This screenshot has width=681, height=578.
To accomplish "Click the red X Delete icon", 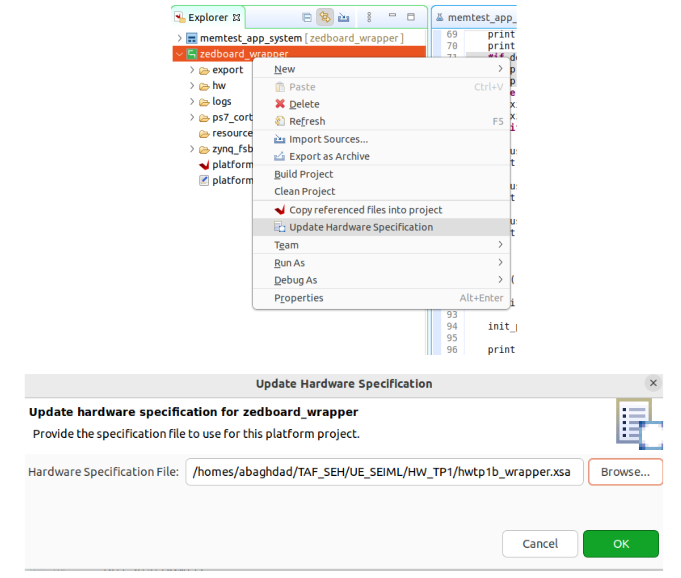I will click(x=280, y=104).
